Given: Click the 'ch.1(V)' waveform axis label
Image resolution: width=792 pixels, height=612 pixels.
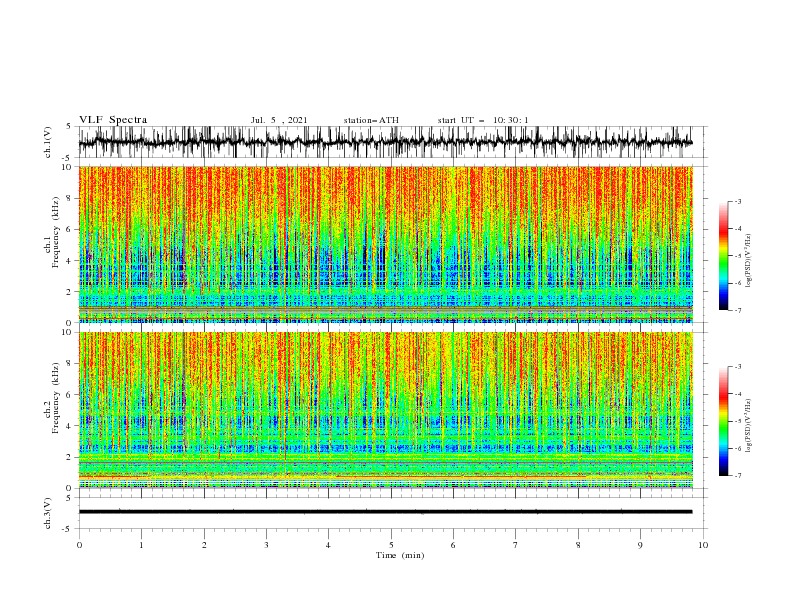Looking at the screenshot, I should 48,142.
